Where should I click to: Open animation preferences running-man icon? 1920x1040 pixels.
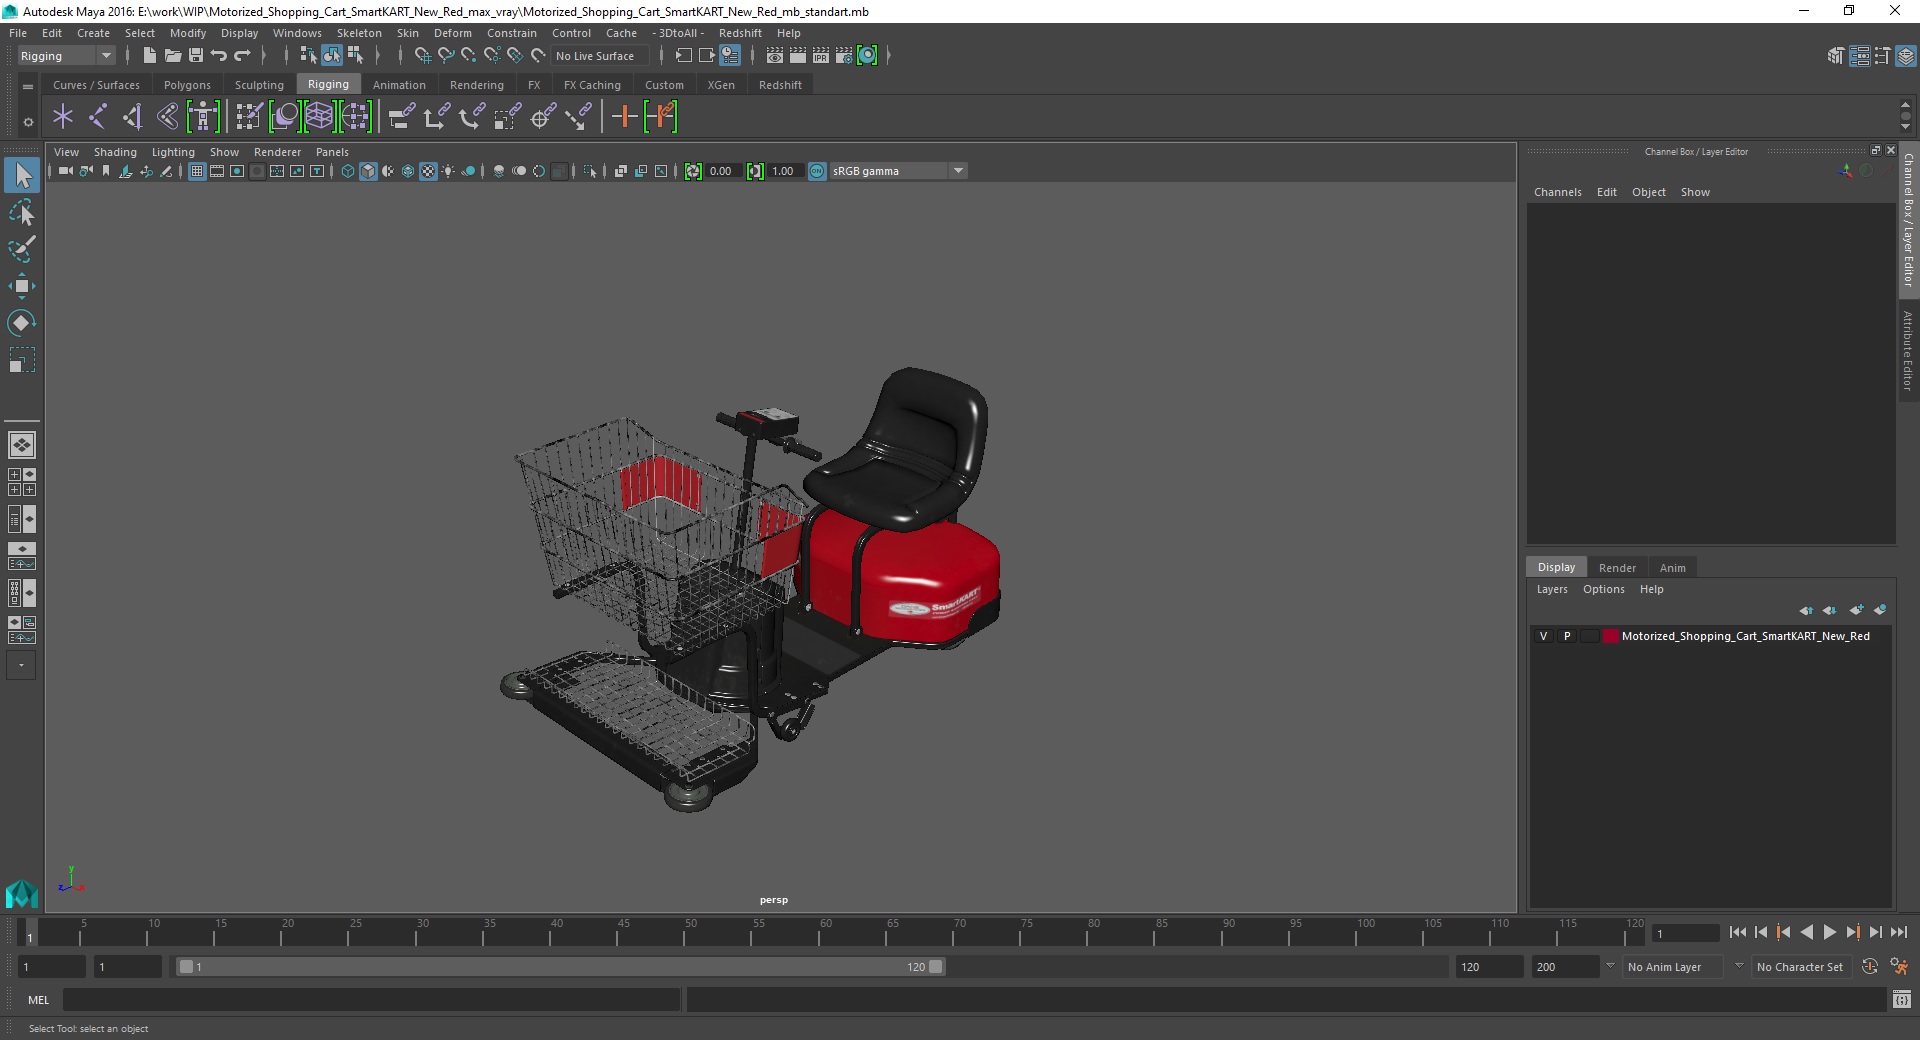pos(1899,967)
